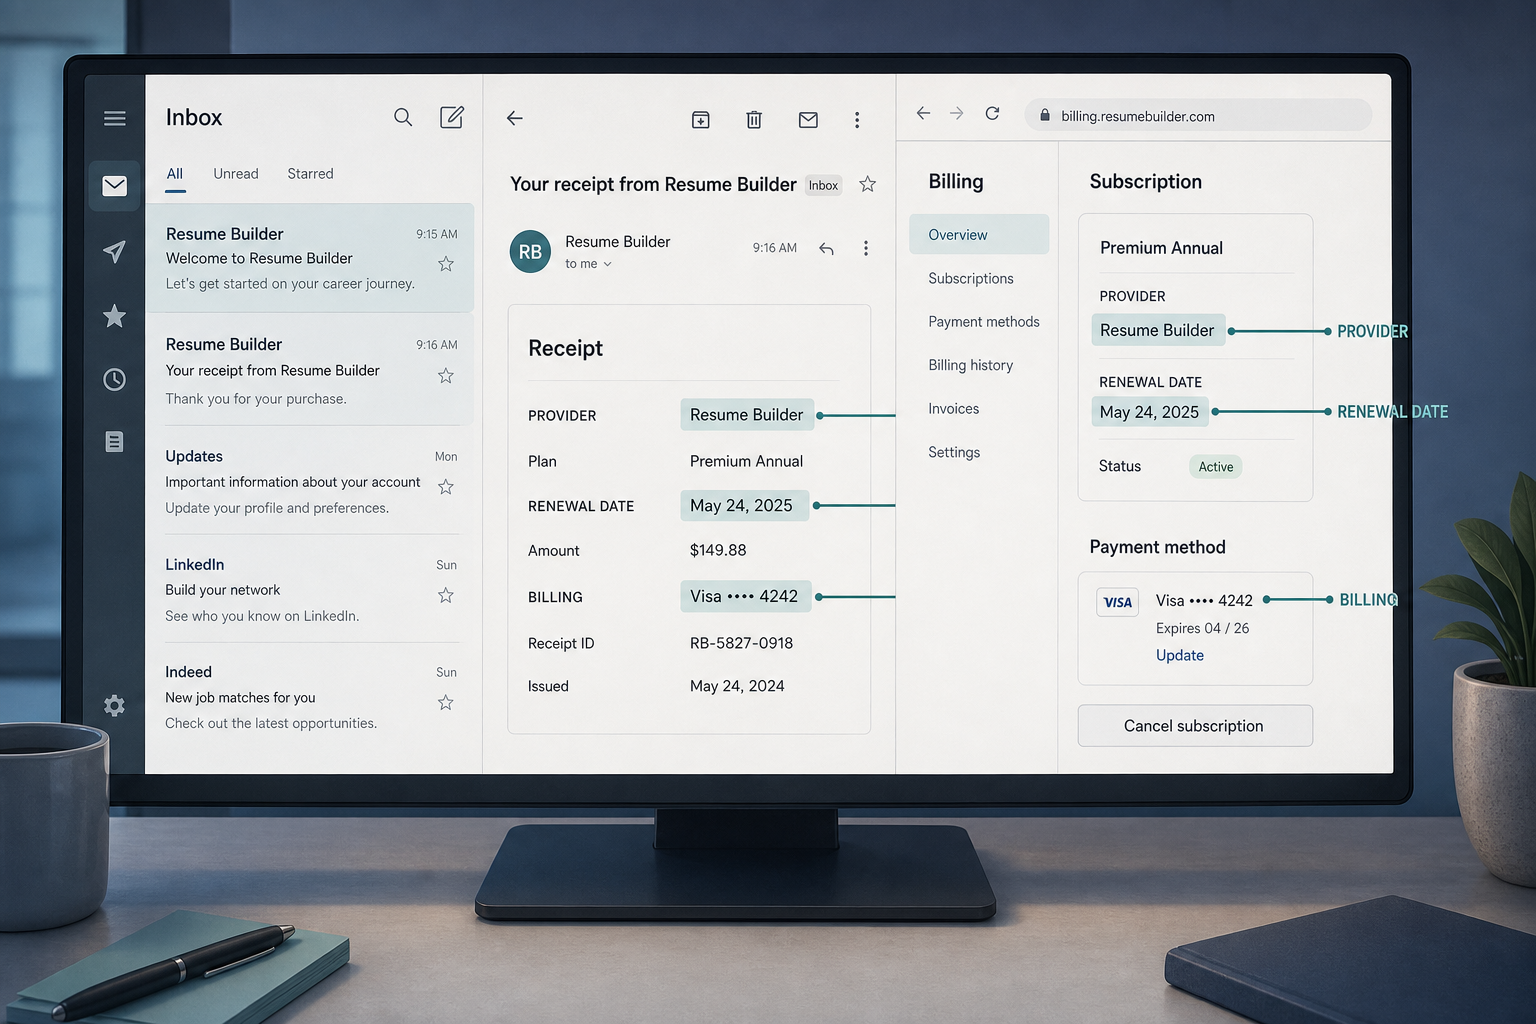Open message options dots beside reply arrow
The width and height of the screenshot is (1536, 1024).
866,248
